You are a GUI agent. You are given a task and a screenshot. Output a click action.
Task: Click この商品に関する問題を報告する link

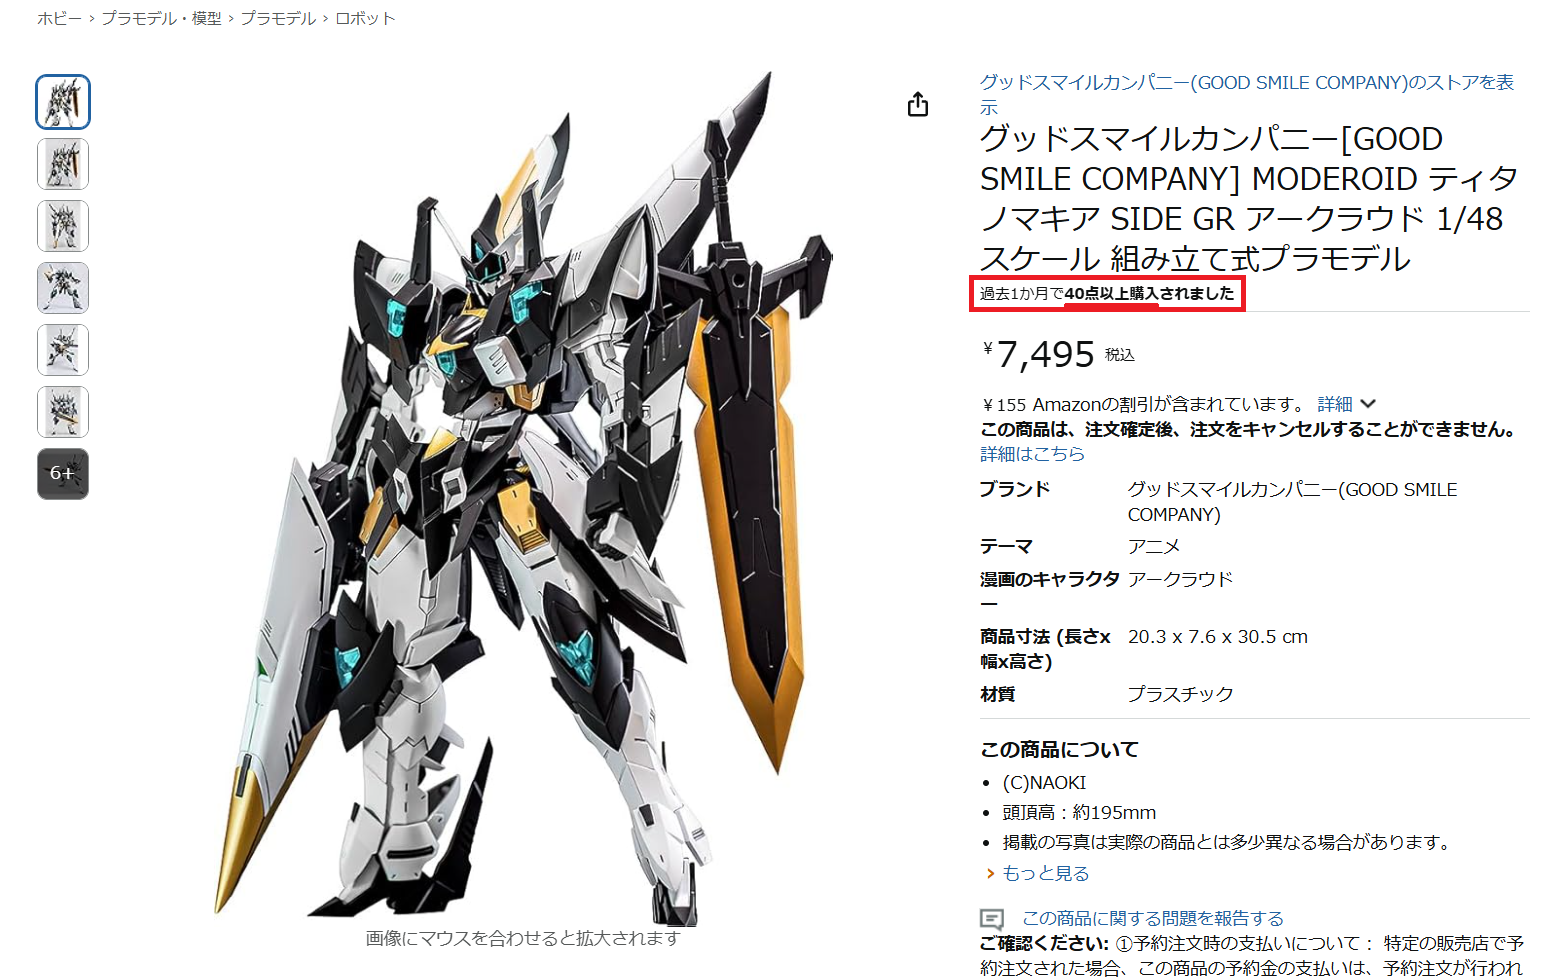1152,918
